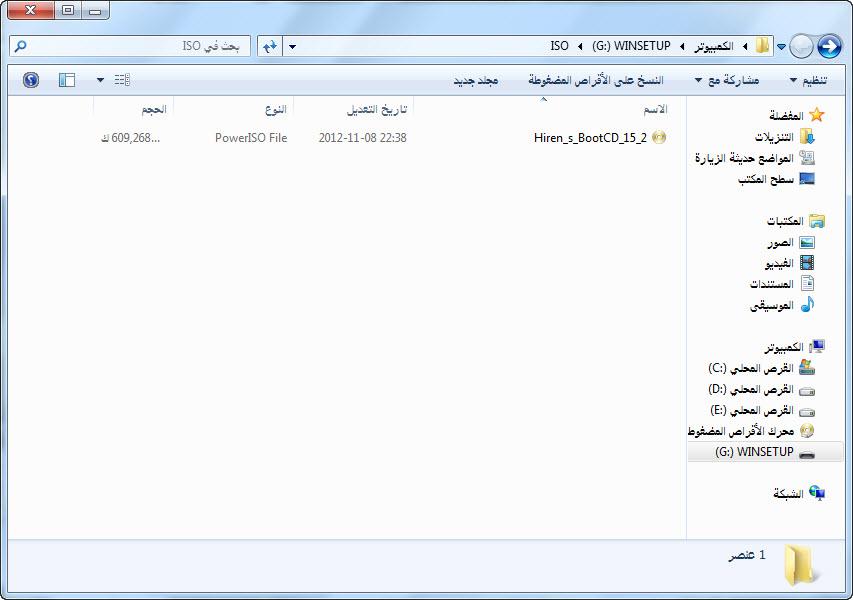
Task: Click the change view icon in toolbar
Action: (x=122, y=80)
